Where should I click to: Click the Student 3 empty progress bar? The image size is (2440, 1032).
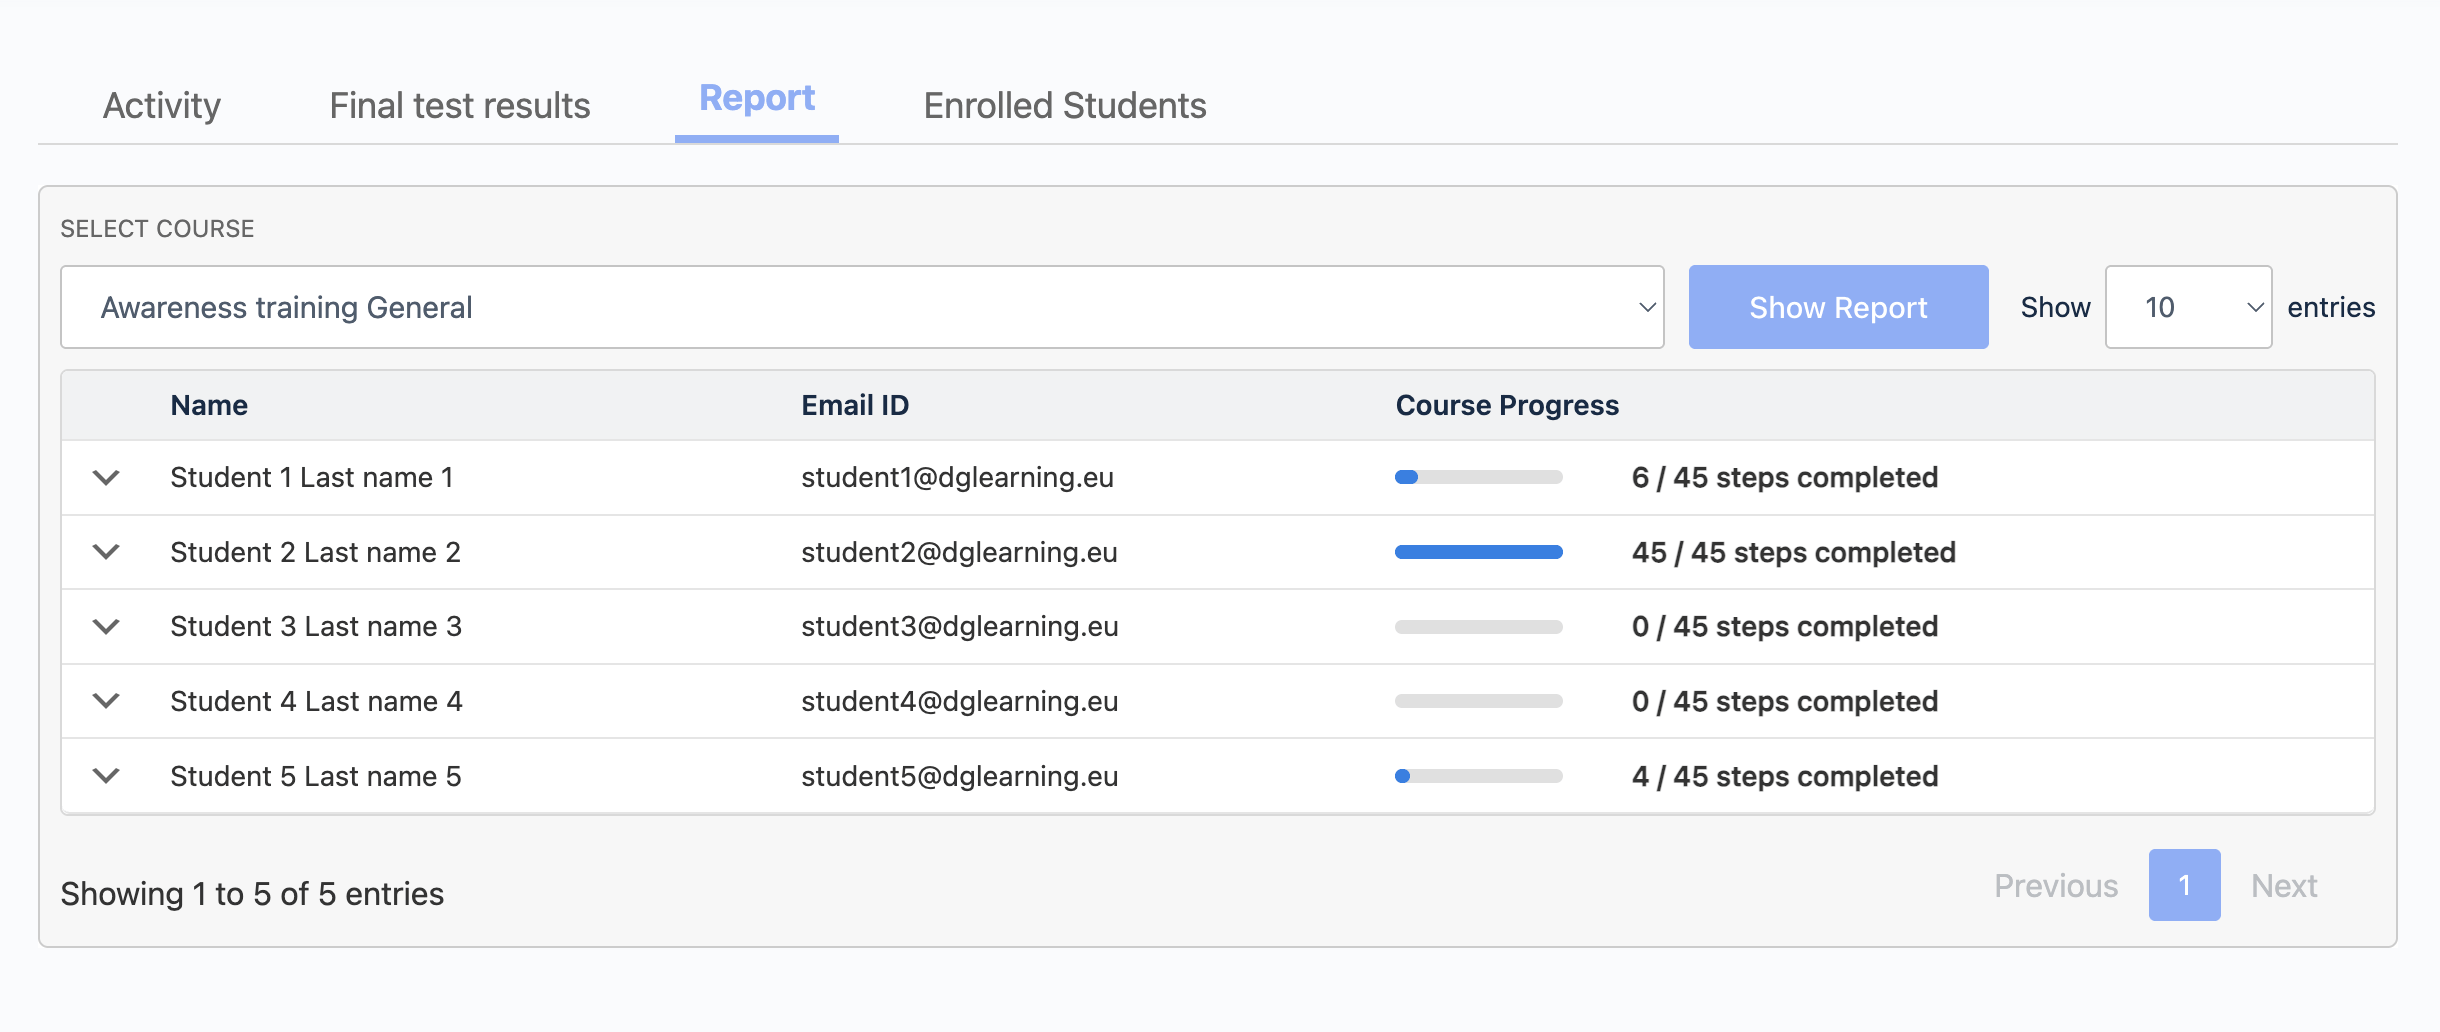[1478, 626]
